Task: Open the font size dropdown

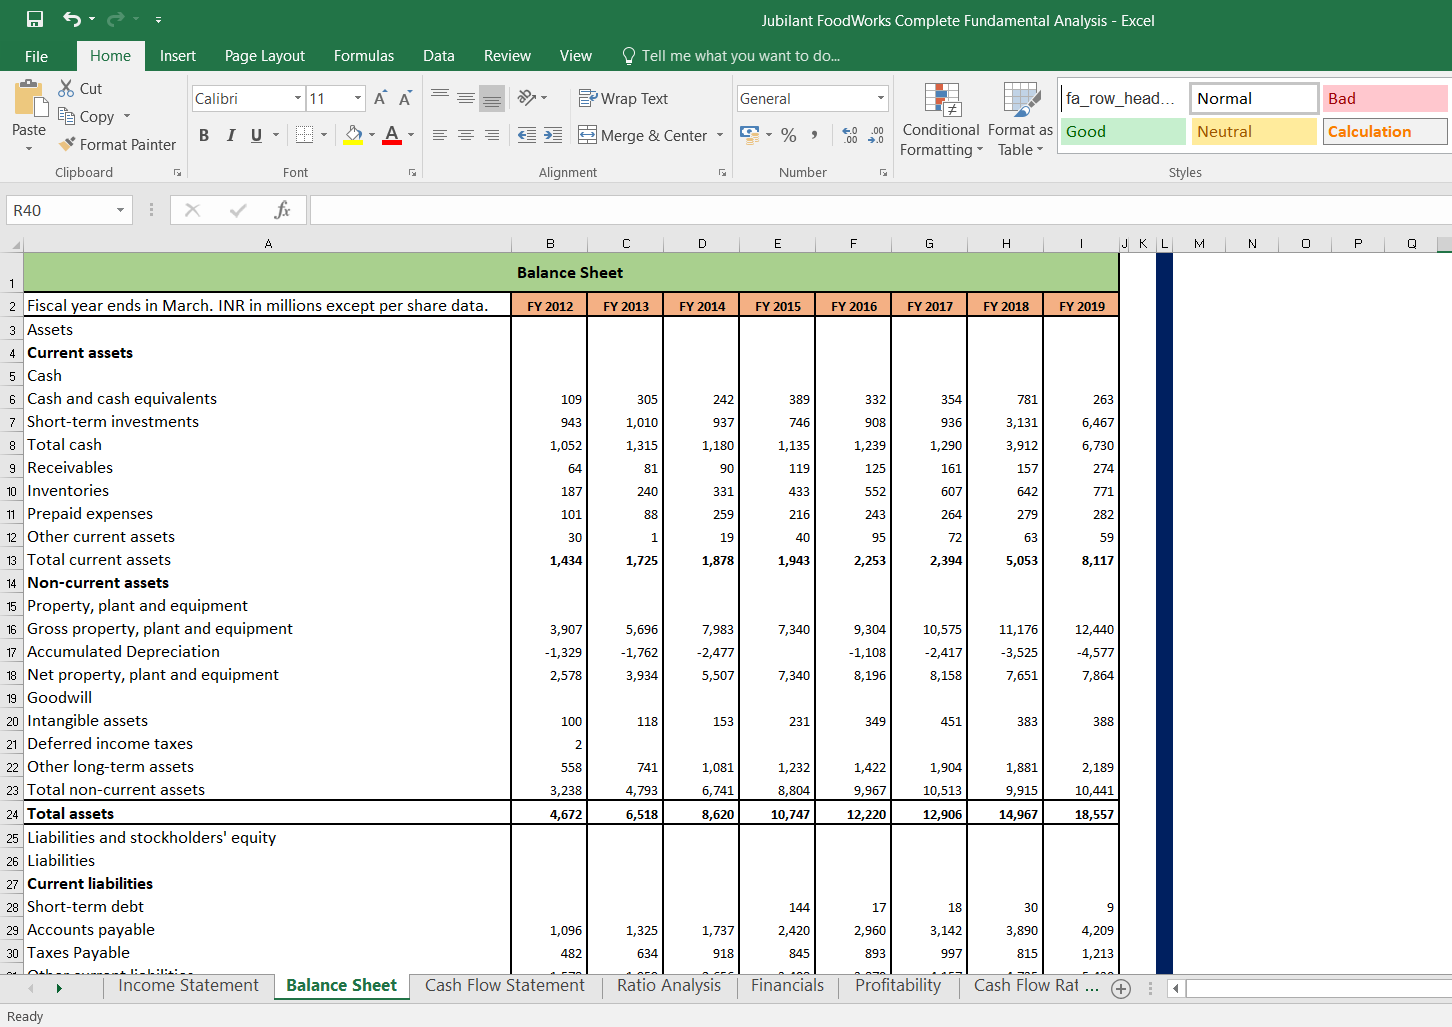Action: tap(358, 98)
